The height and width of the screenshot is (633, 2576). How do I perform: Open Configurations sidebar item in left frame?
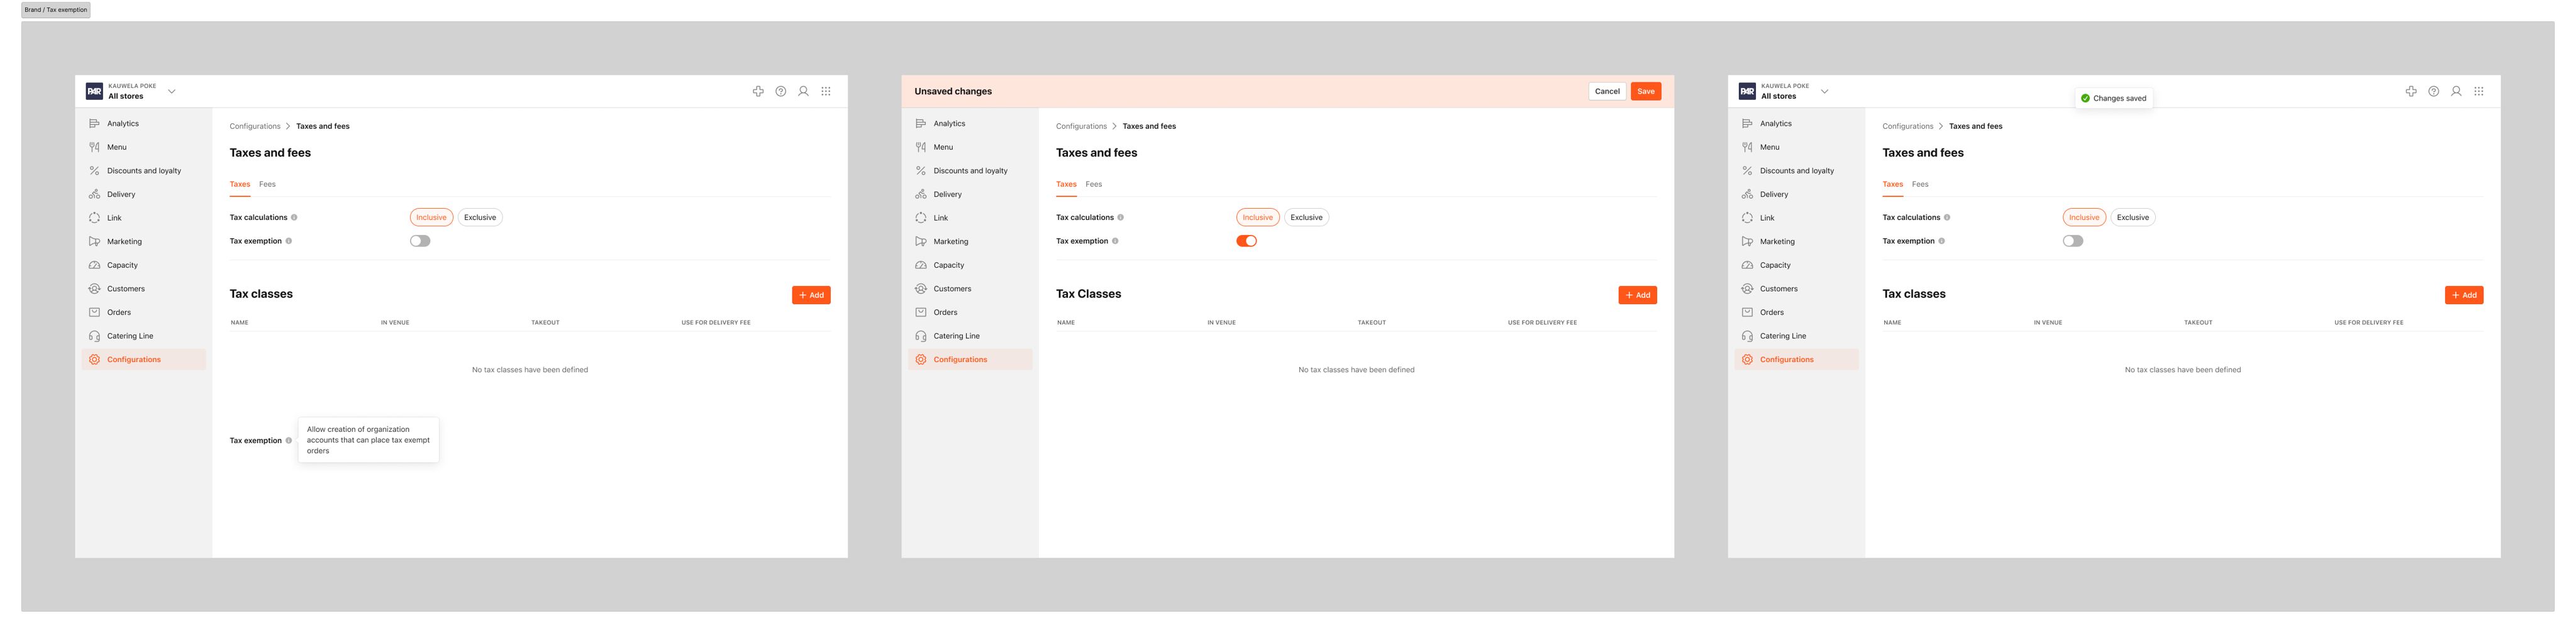point(143,360)
